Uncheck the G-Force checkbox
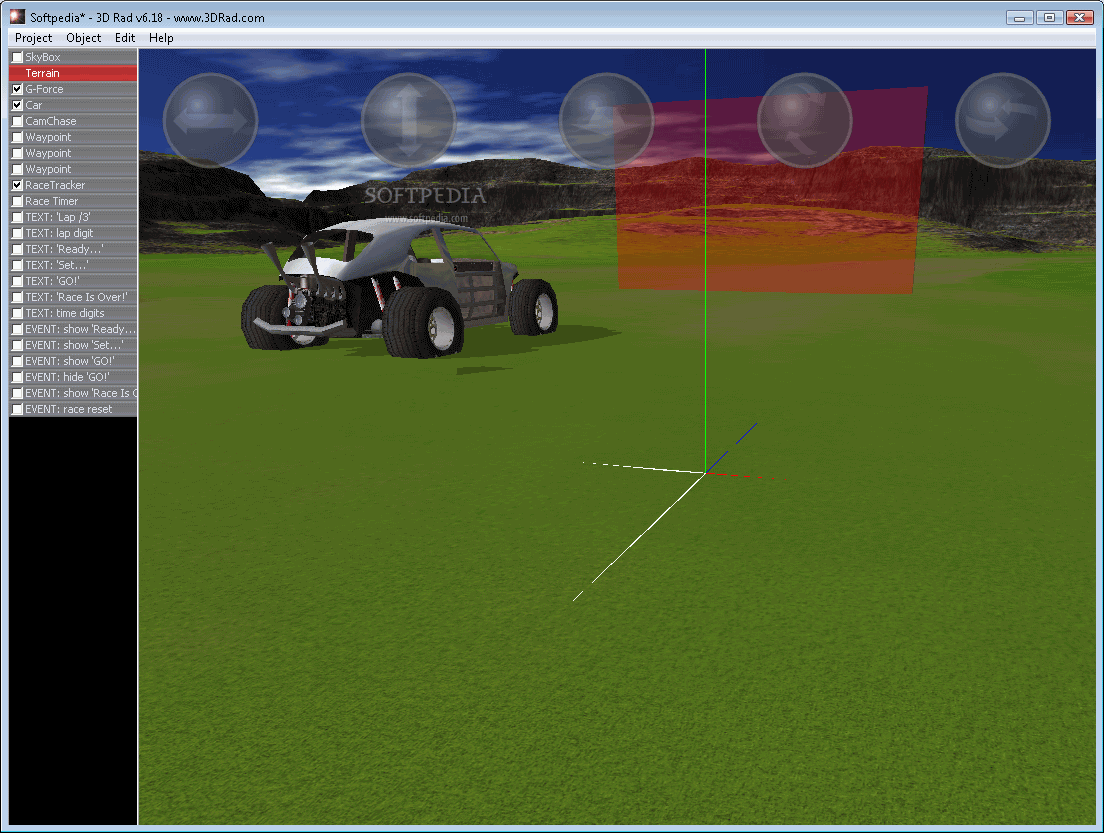The width and height of the screenshot is (1104, 833). (x=18, y=89)
